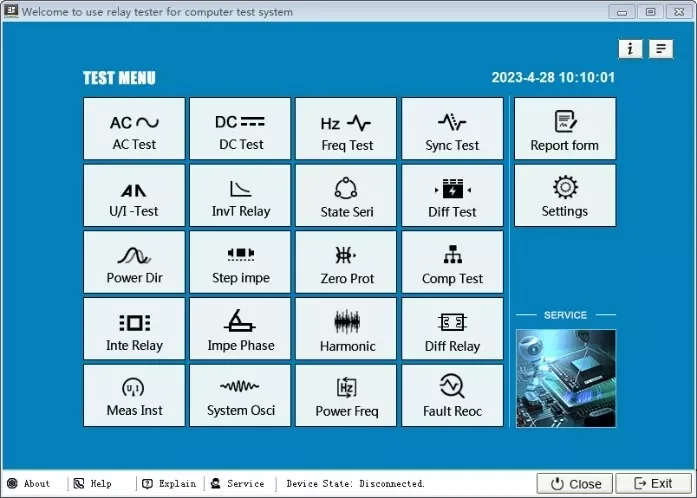
Task: Click About in the bottom bar
Action: pyautogui.click(x=29, y=483)
